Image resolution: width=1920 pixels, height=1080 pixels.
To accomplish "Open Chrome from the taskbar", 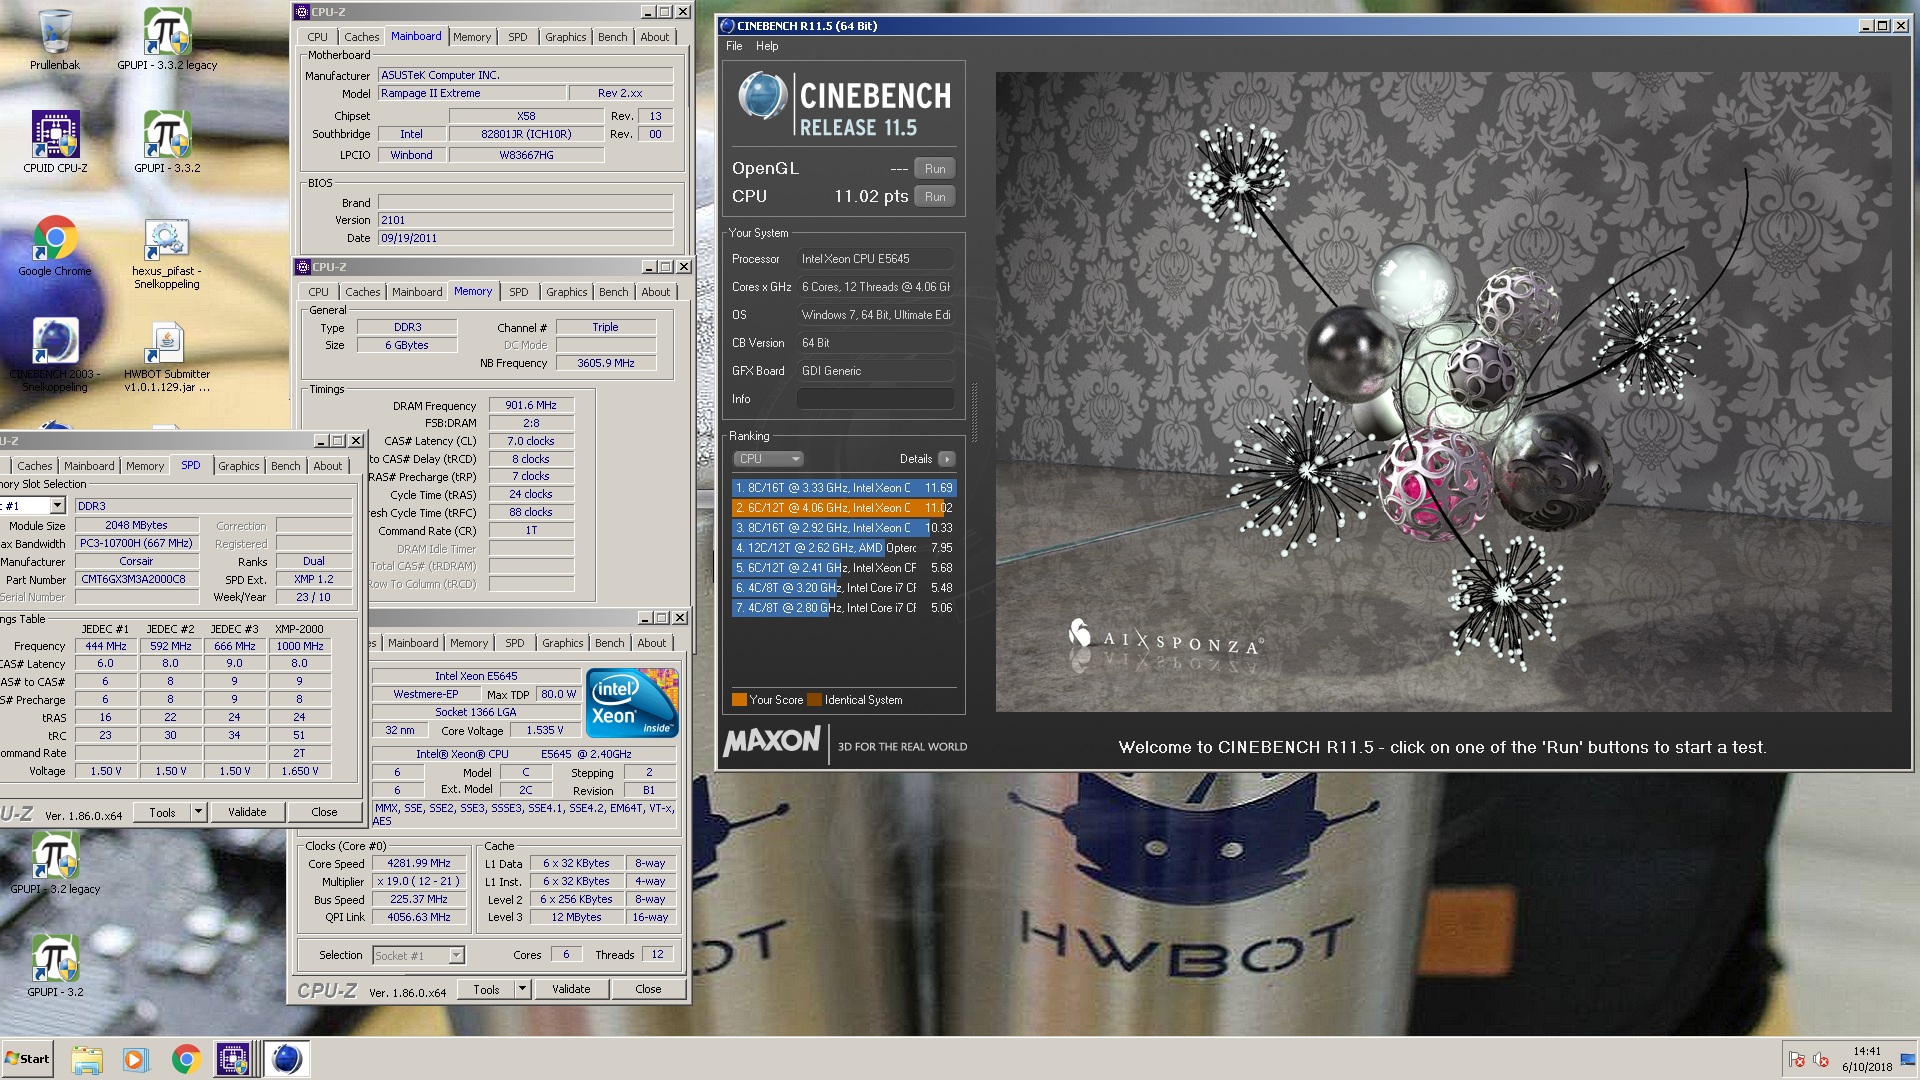I will [185, 1059].
